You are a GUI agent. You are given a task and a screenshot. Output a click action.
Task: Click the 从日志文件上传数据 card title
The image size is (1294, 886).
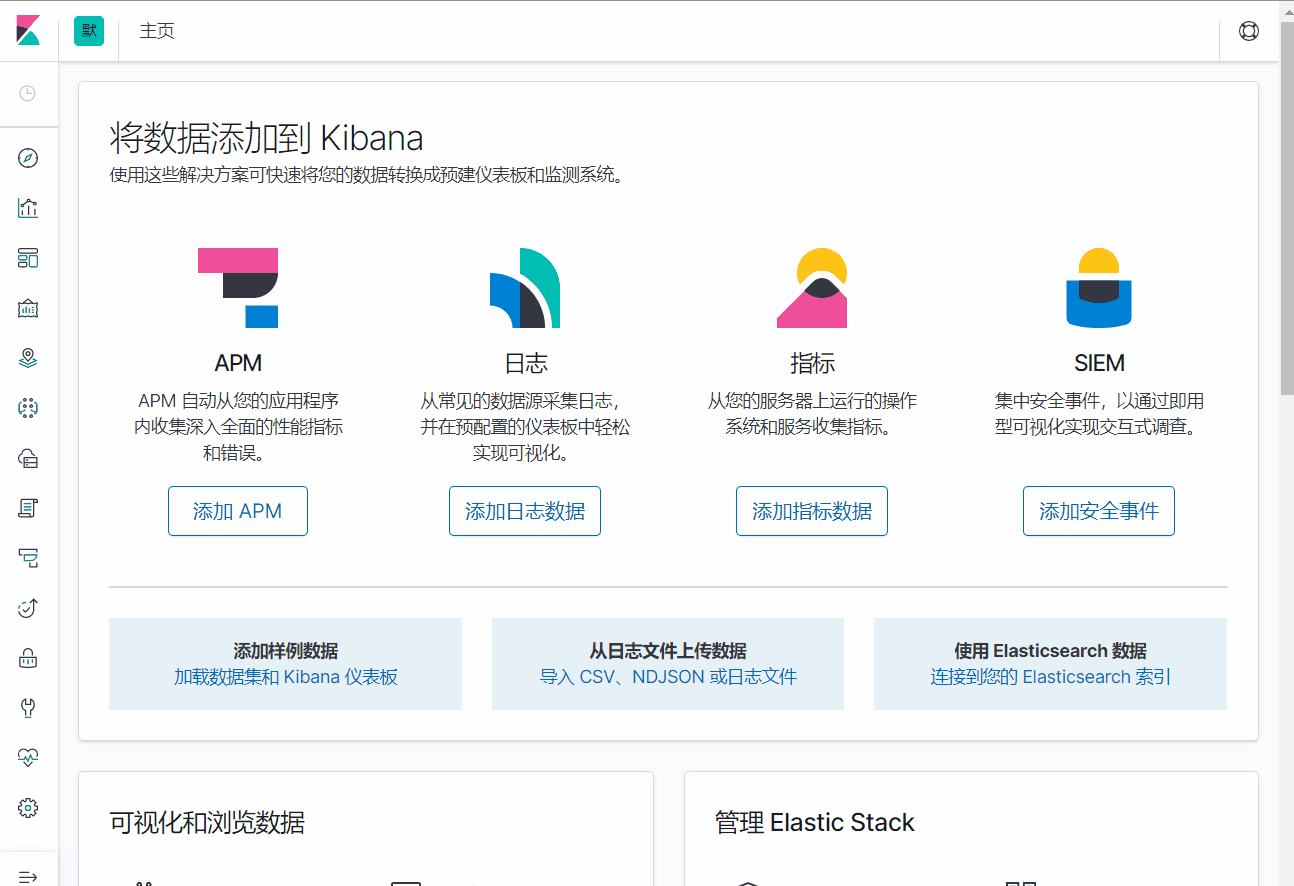click(668, 651)
